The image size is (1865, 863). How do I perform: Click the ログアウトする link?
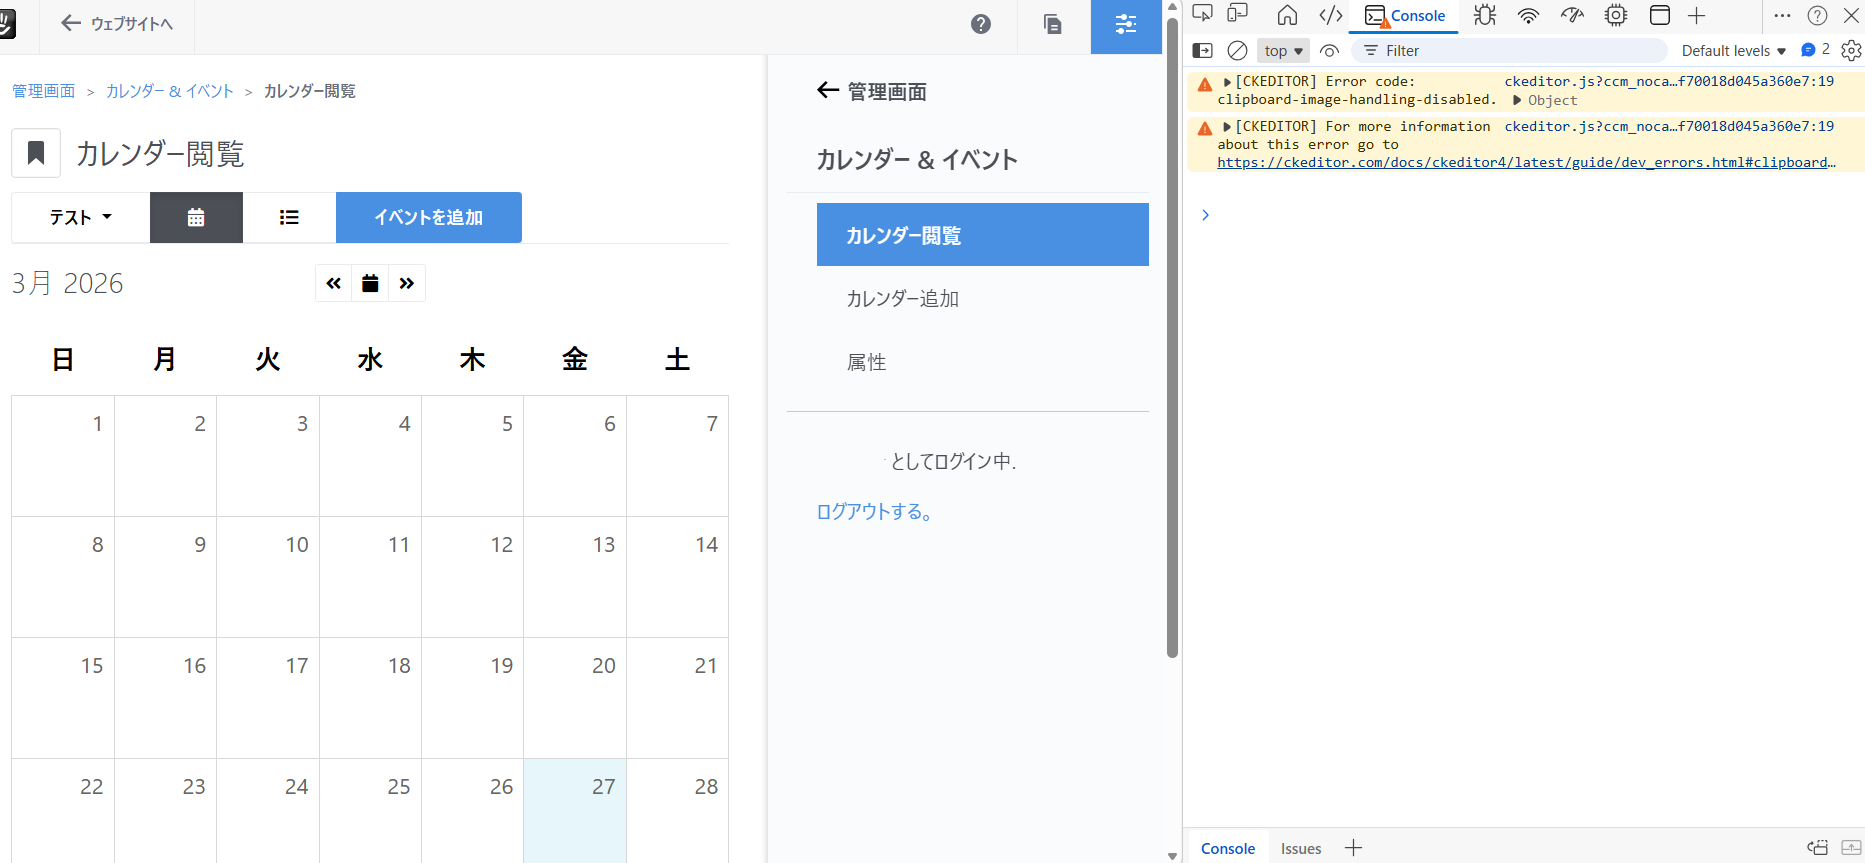(875, 512)
